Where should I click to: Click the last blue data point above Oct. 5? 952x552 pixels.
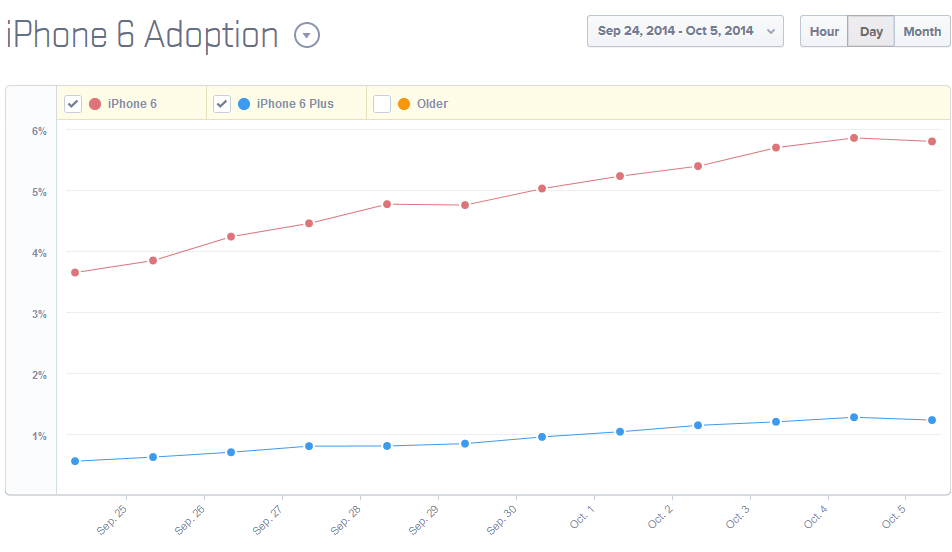click(x=931, y=420)
